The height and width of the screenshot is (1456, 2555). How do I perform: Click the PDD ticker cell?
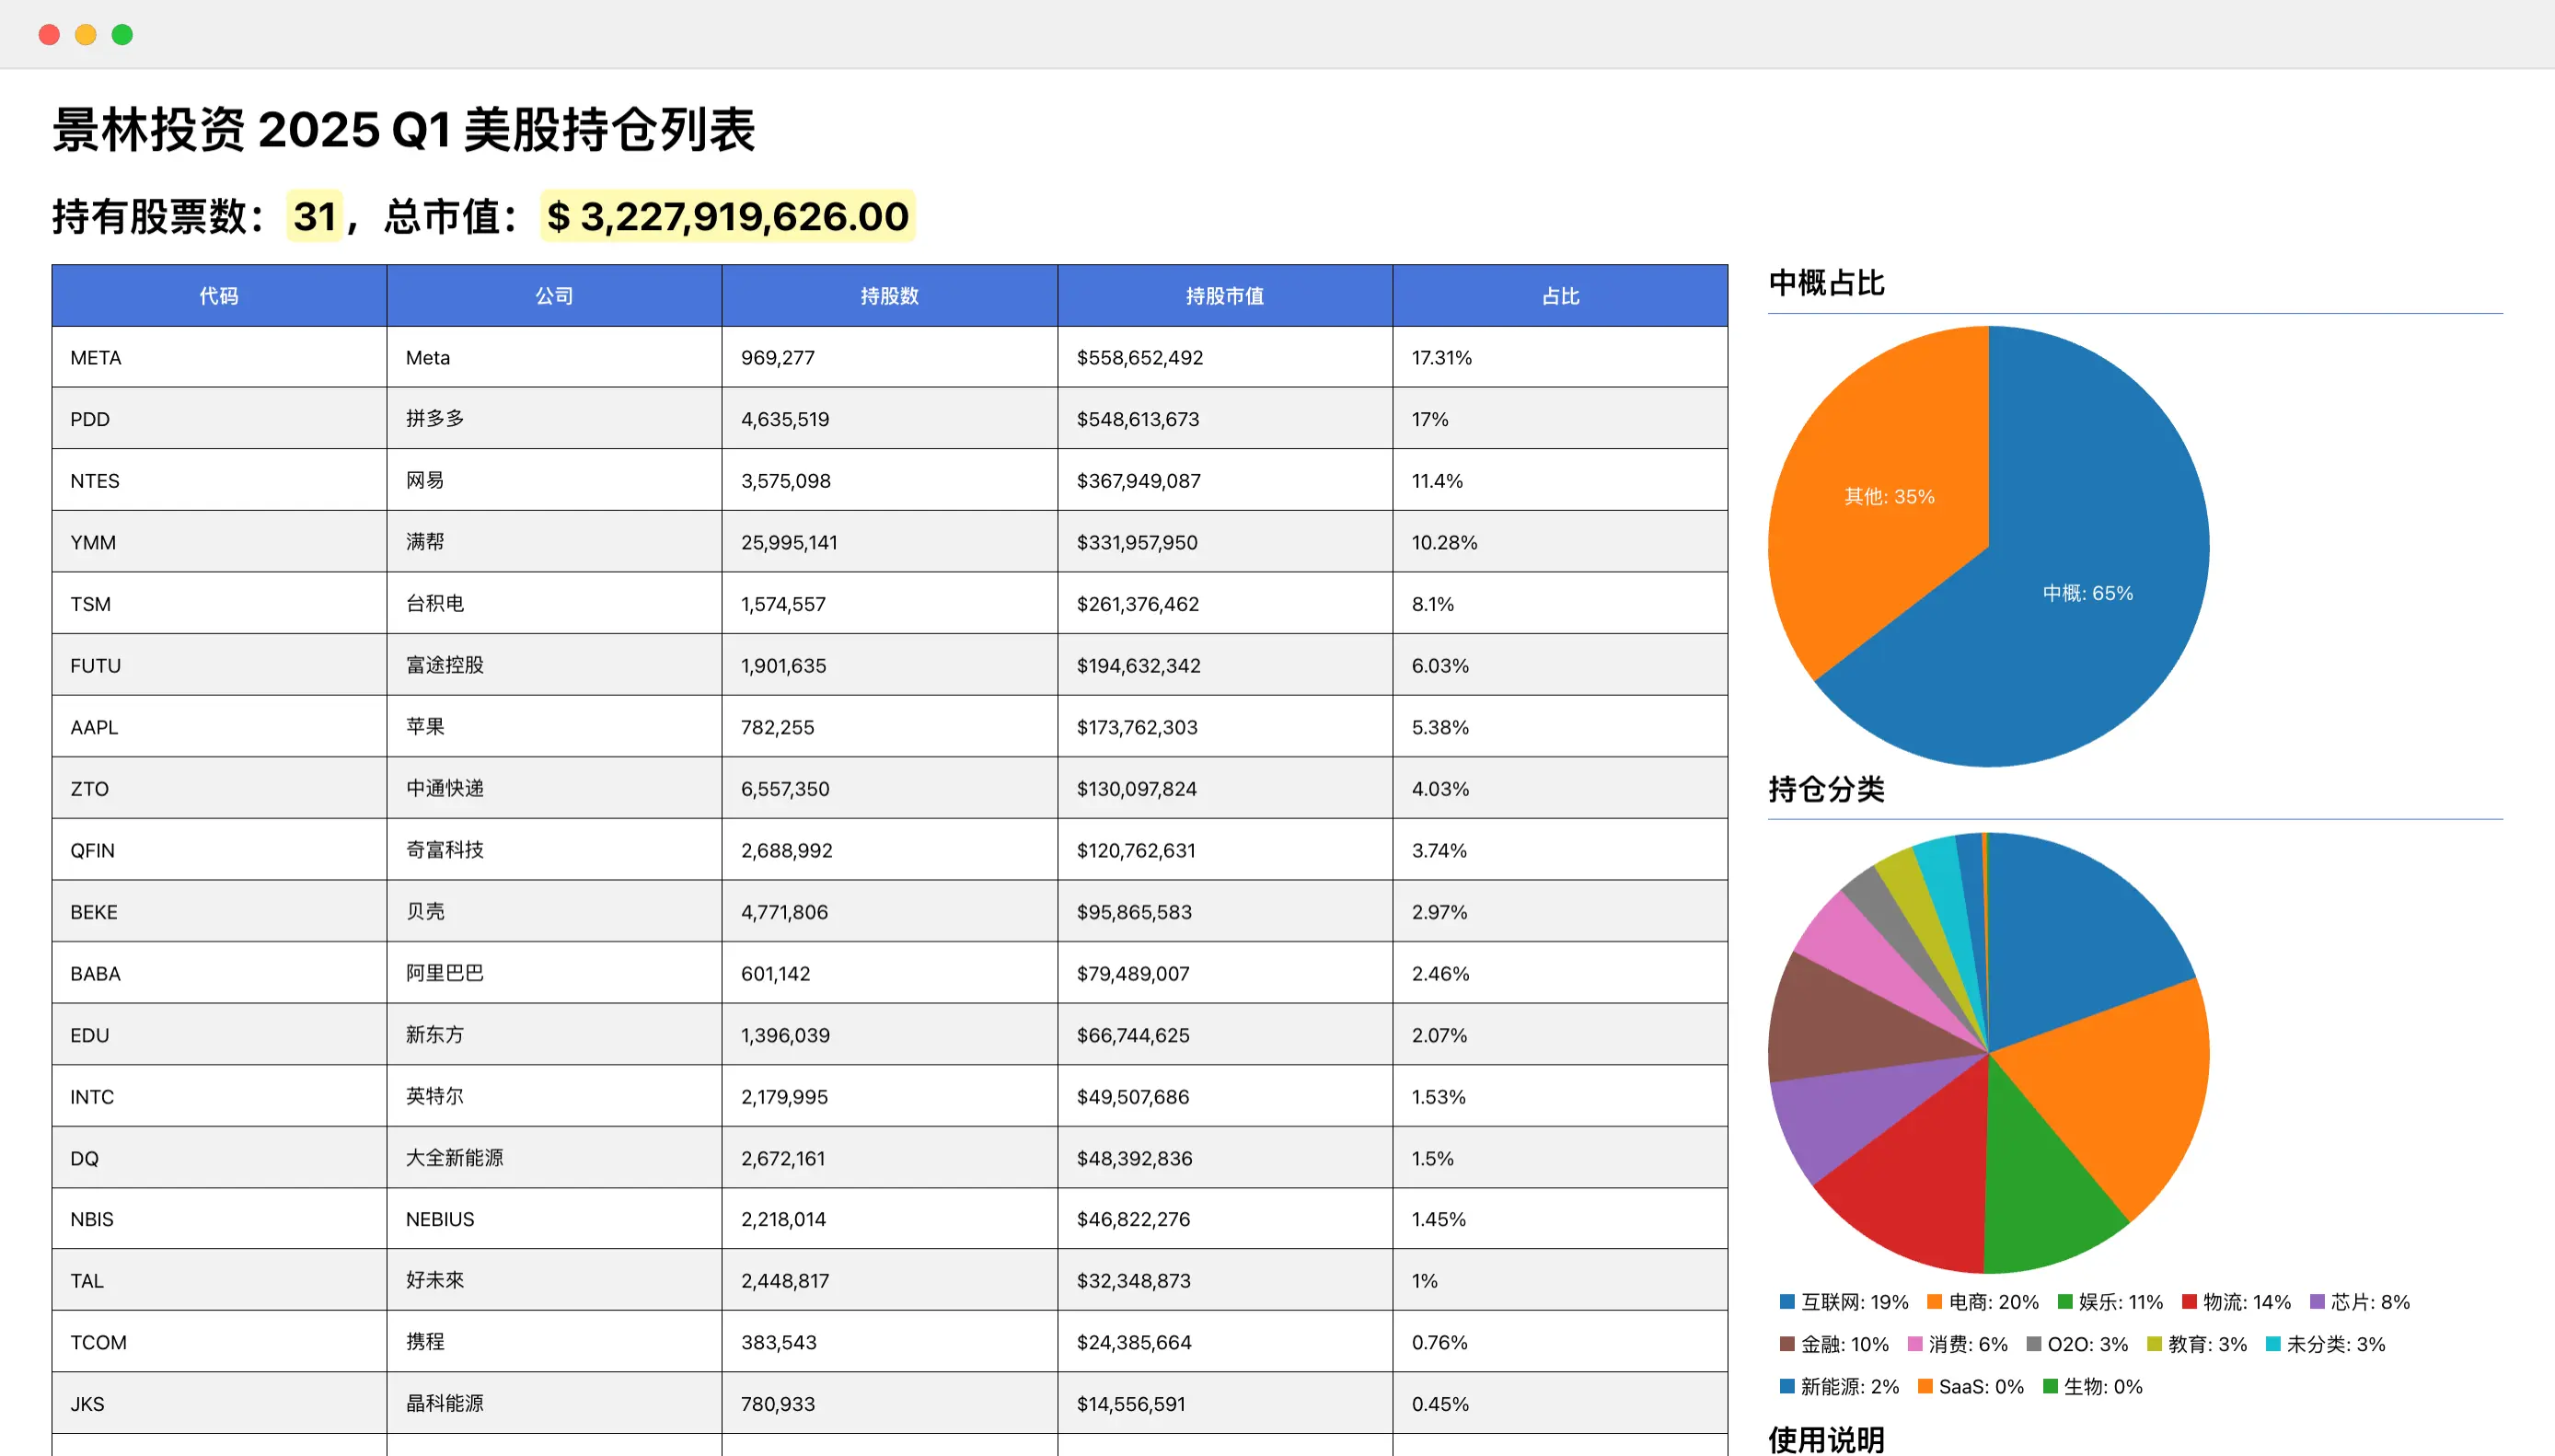click(219, 419)
